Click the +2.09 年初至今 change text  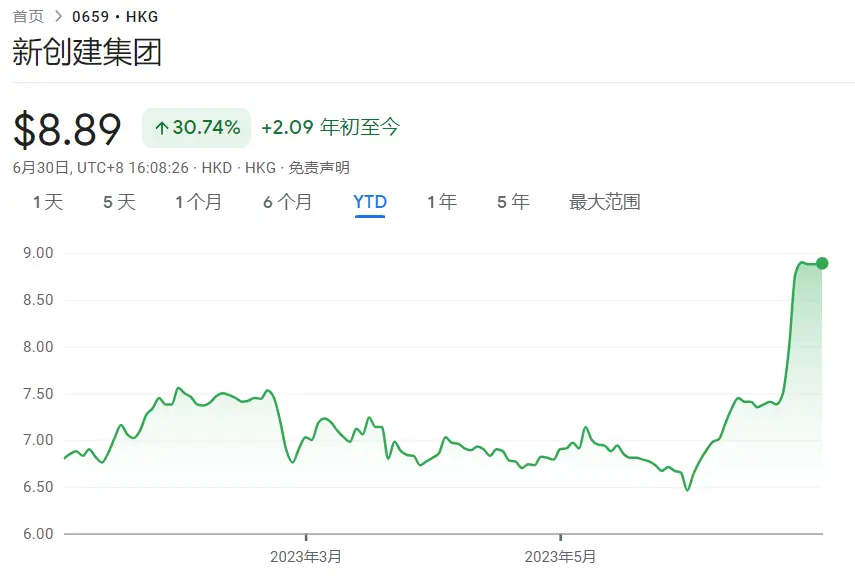coord(331,128)
